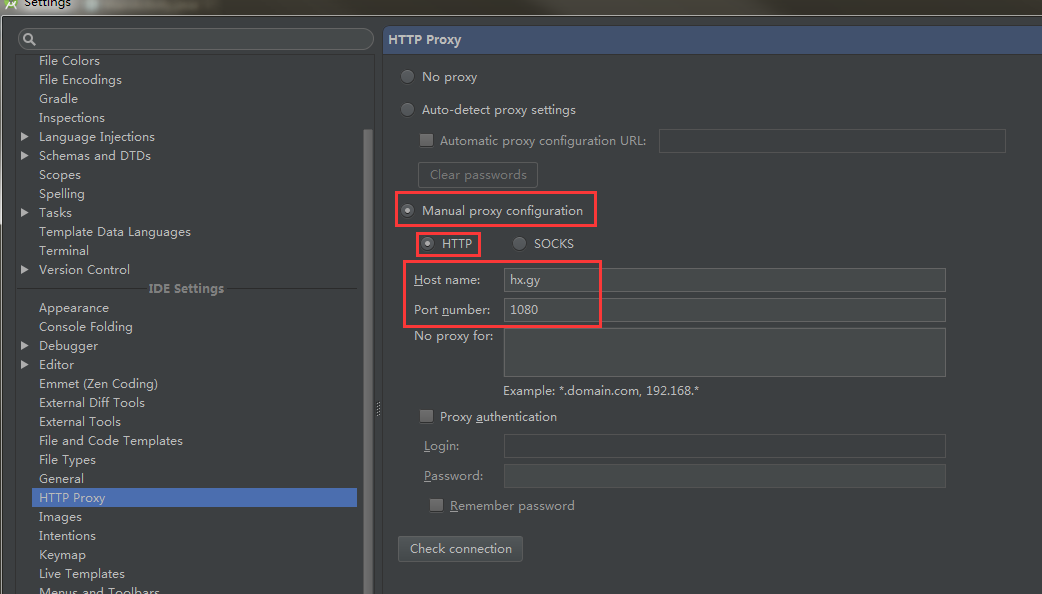Viewport: 1042px width, 594px height.
Task: Click the automatic proxy configuration URL field
Action: 832,141
